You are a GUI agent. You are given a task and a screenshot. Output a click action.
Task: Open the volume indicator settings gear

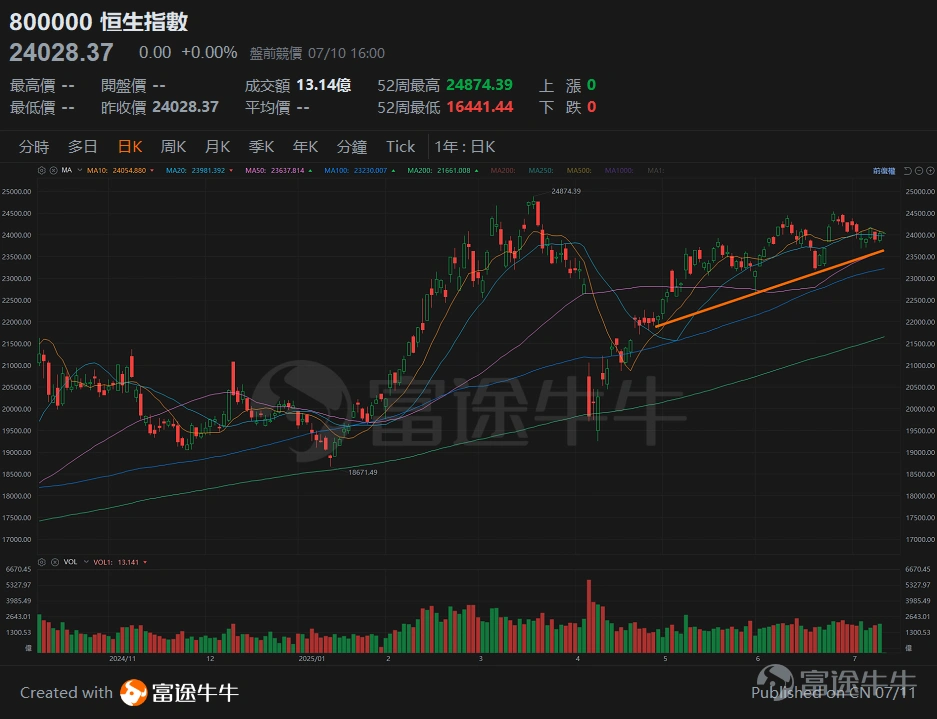[42, 561]
